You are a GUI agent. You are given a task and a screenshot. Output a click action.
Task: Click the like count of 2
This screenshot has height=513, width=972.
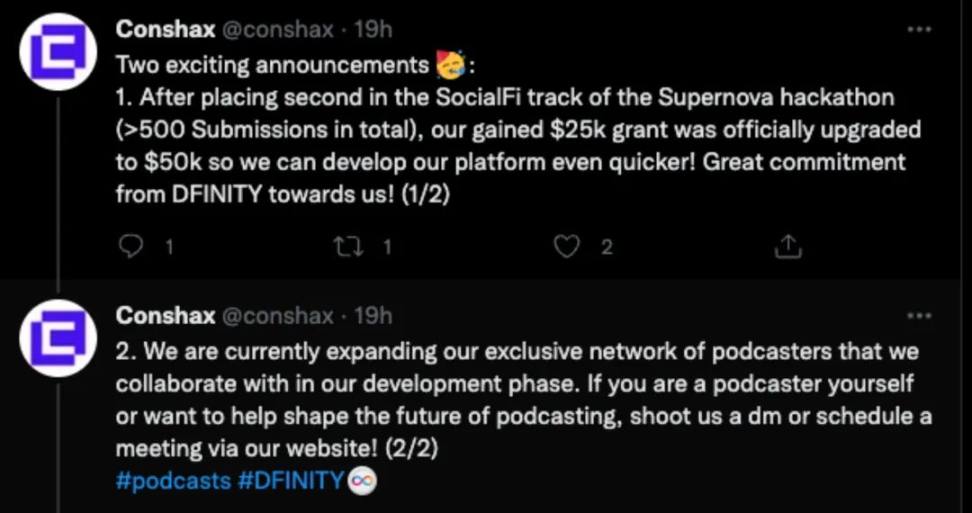pyautogui.click(x=606, y=247)
